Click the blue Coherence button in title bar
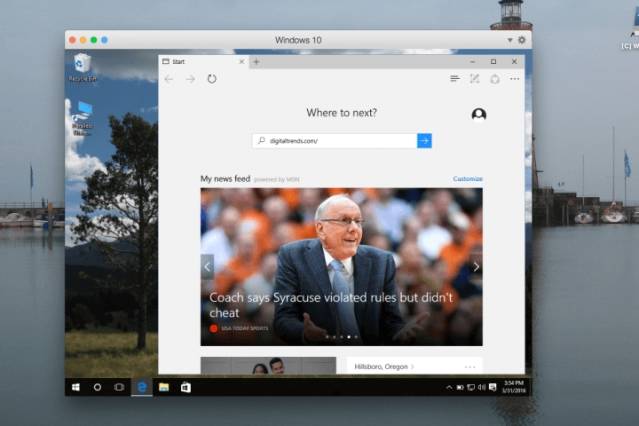This screenshot has width=639, height=426. 104,40
